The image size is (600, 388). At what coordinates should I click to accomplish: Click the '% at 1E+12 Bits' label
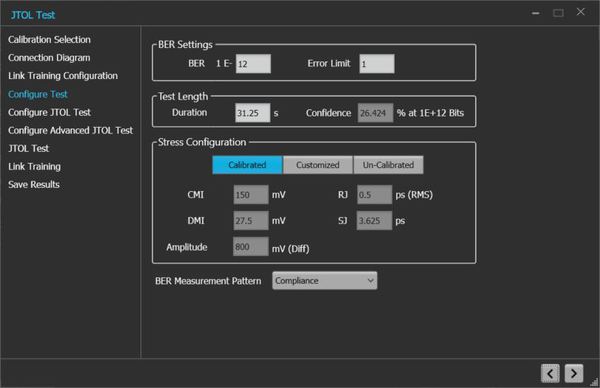pyautogui.click(x=430, y=113)
